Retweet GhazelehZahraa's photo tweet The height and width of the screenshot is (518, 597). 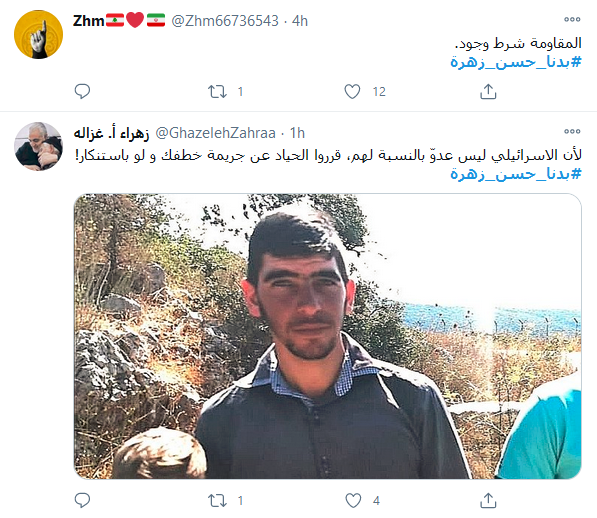click(217, 500)
